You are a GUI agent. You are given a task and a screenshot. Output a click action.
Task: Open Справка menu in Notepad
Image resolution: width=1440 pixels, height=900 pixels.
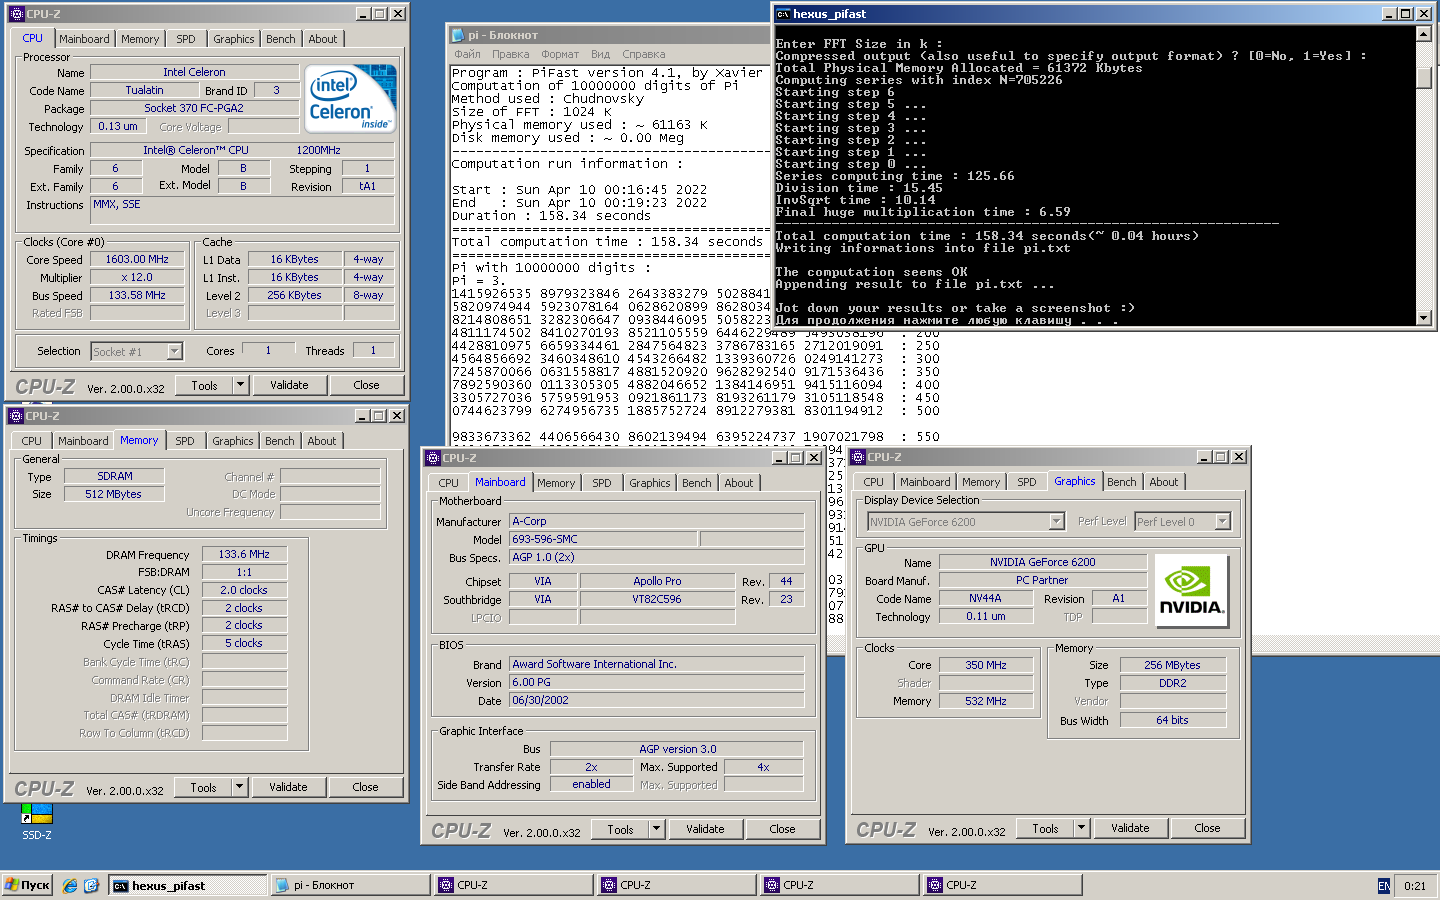(643, 54)
